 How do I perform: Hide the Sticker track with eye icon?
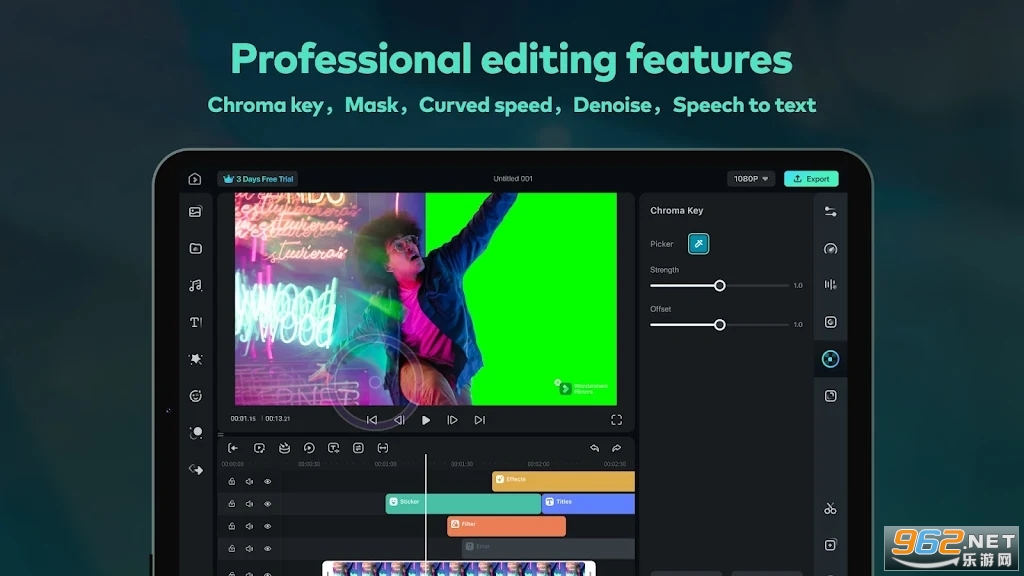click(268, 504)
